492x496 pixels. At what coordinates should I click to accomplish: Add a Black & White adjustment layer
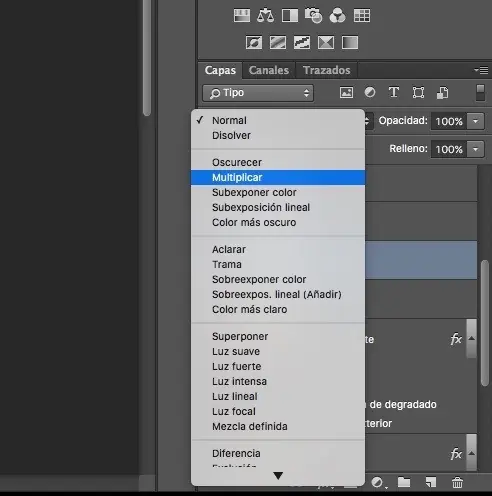pyautogui.click(x=290, y=16)
